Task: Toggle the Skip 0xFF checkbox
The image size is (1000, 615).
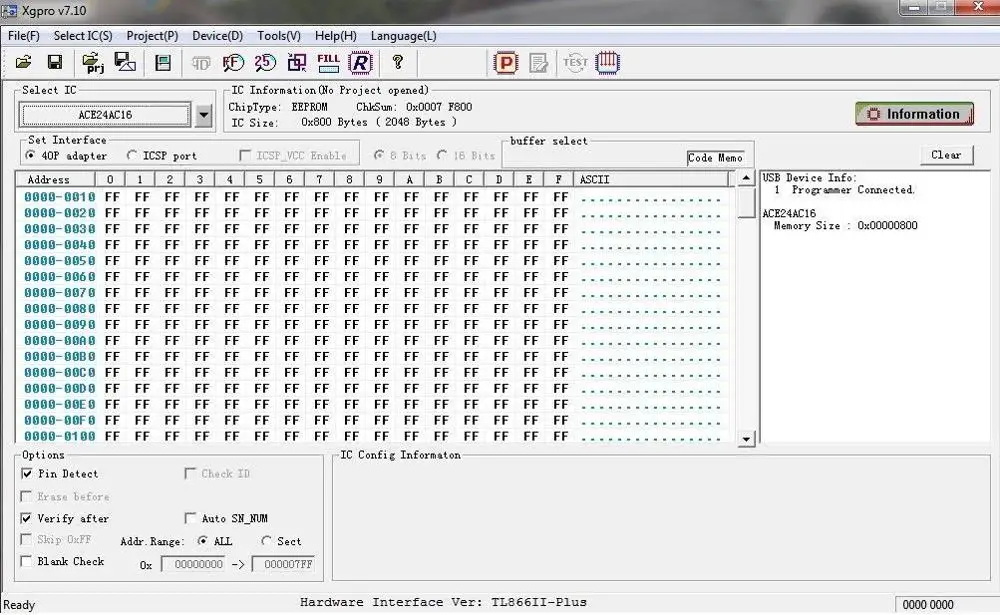Action: pyautogui.click(x=27, y=540)
